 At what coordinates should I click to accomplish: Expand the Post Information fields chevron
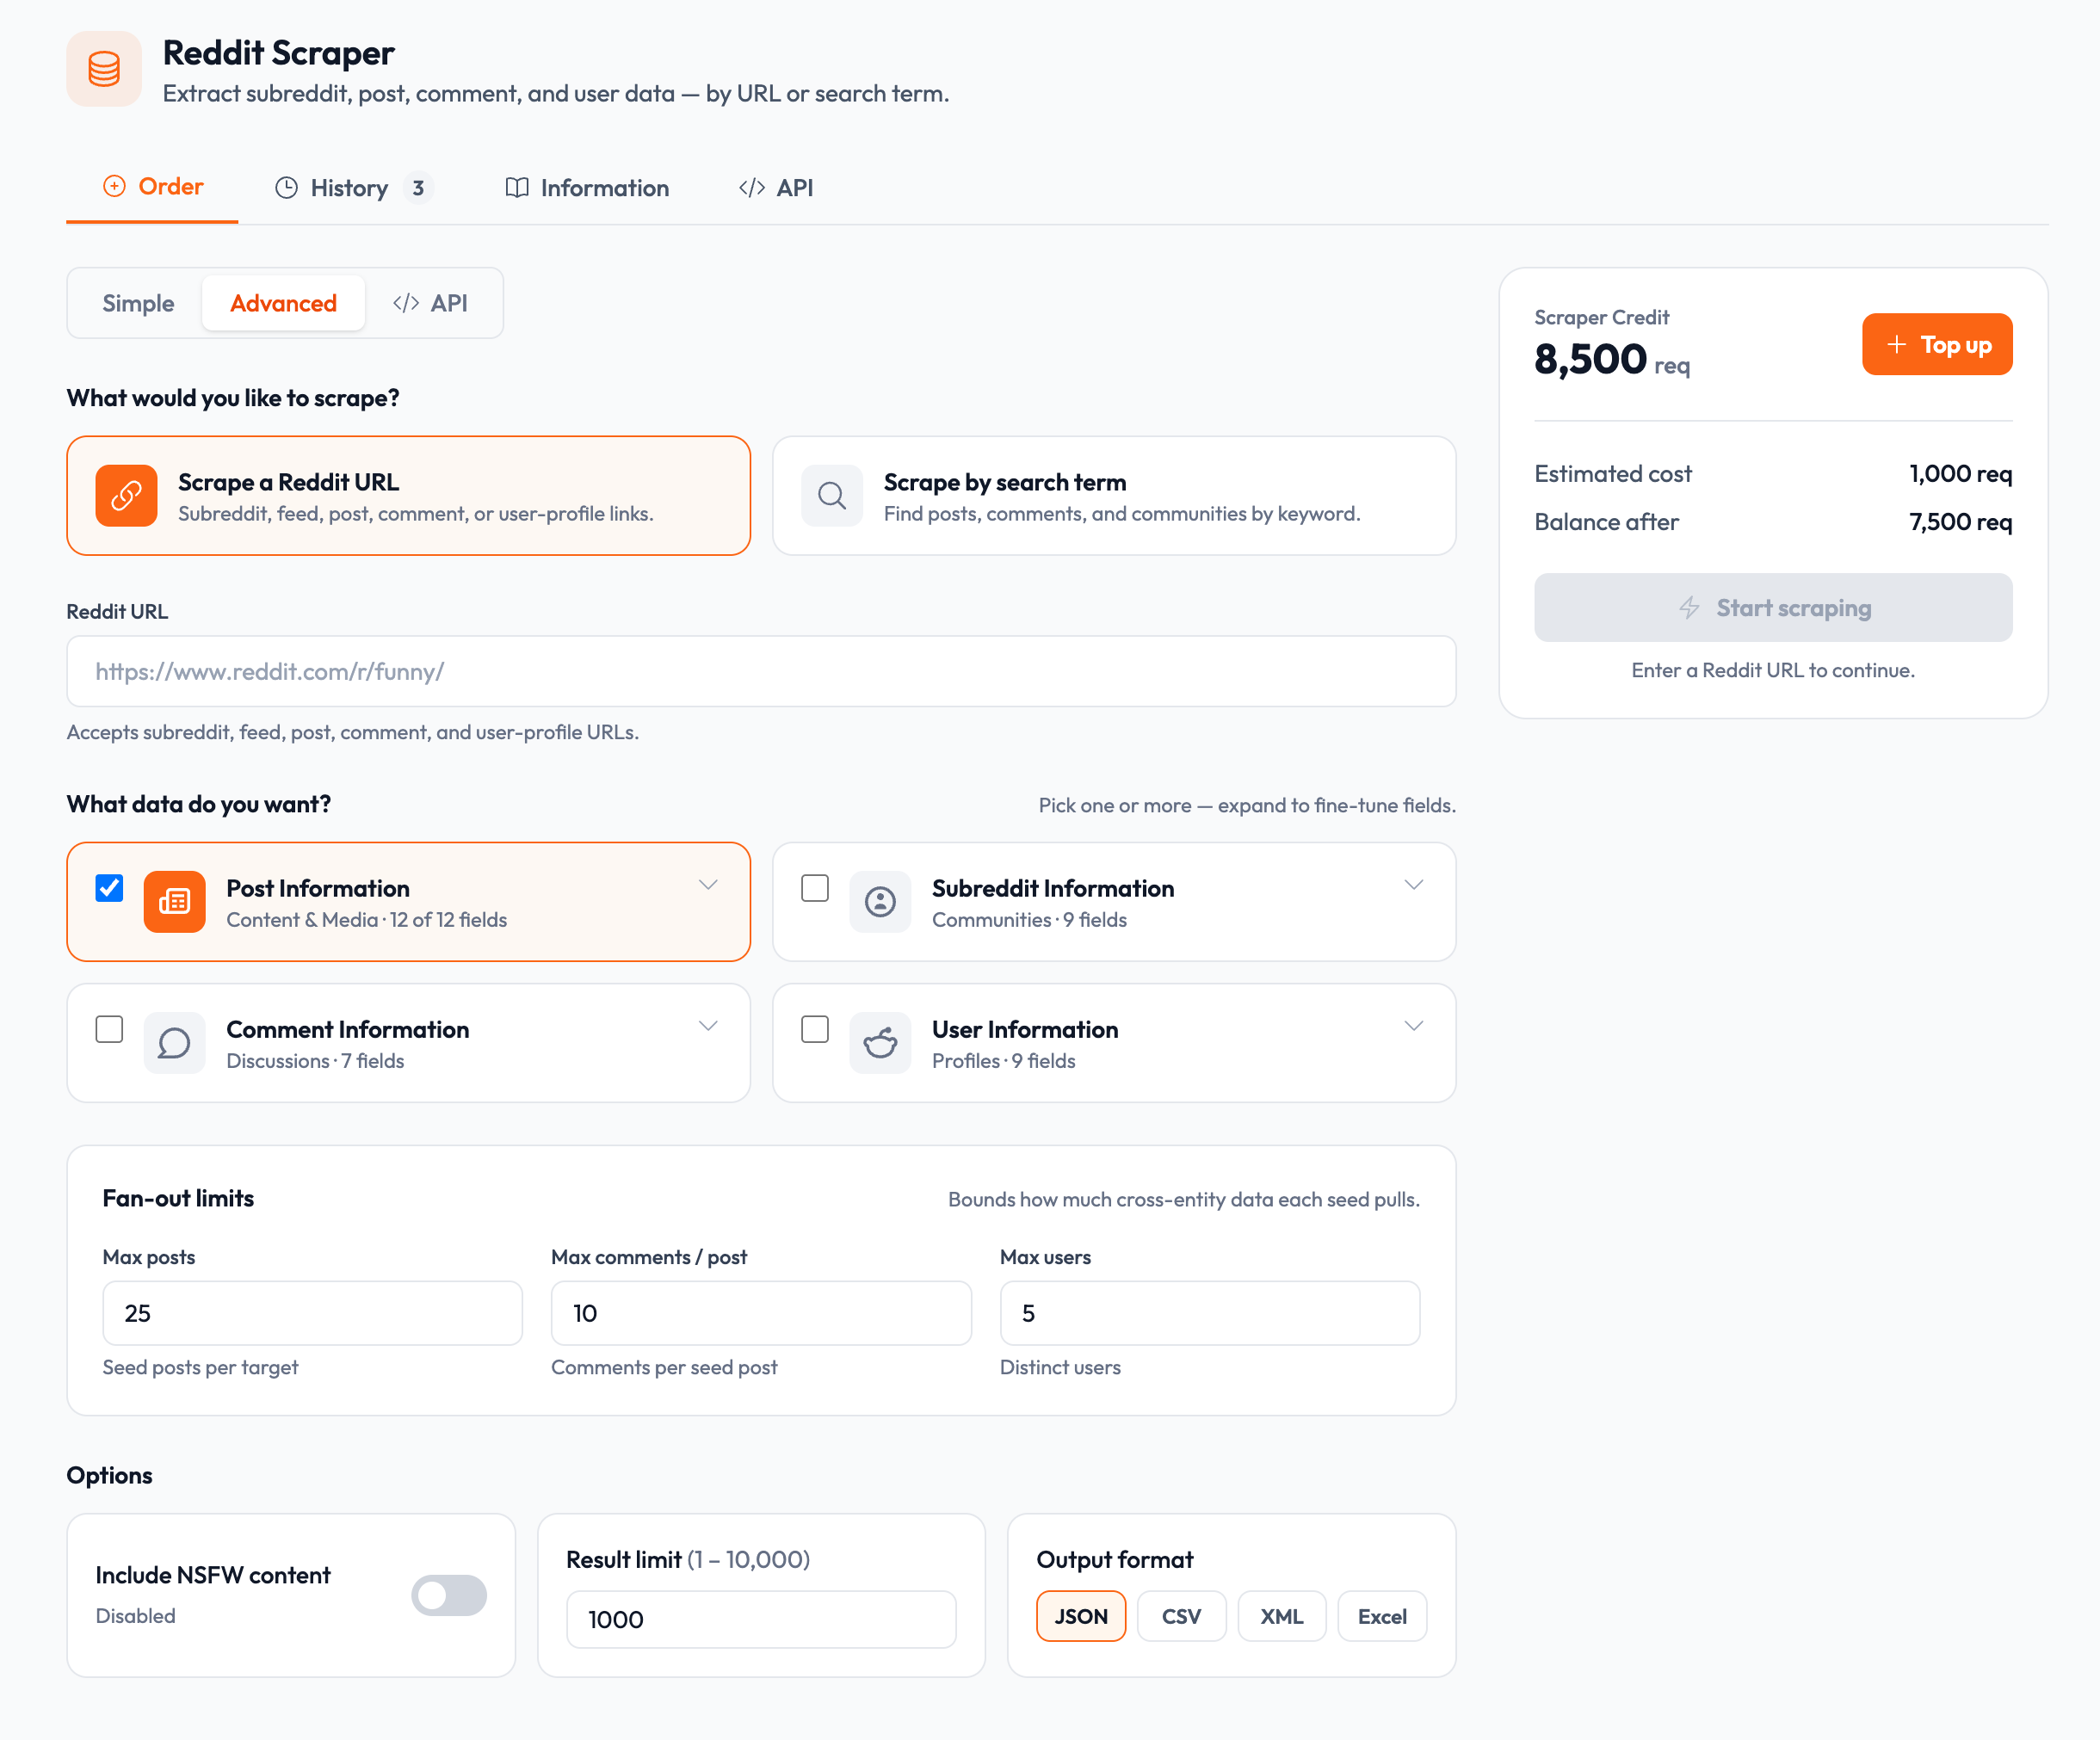point(708,885)
